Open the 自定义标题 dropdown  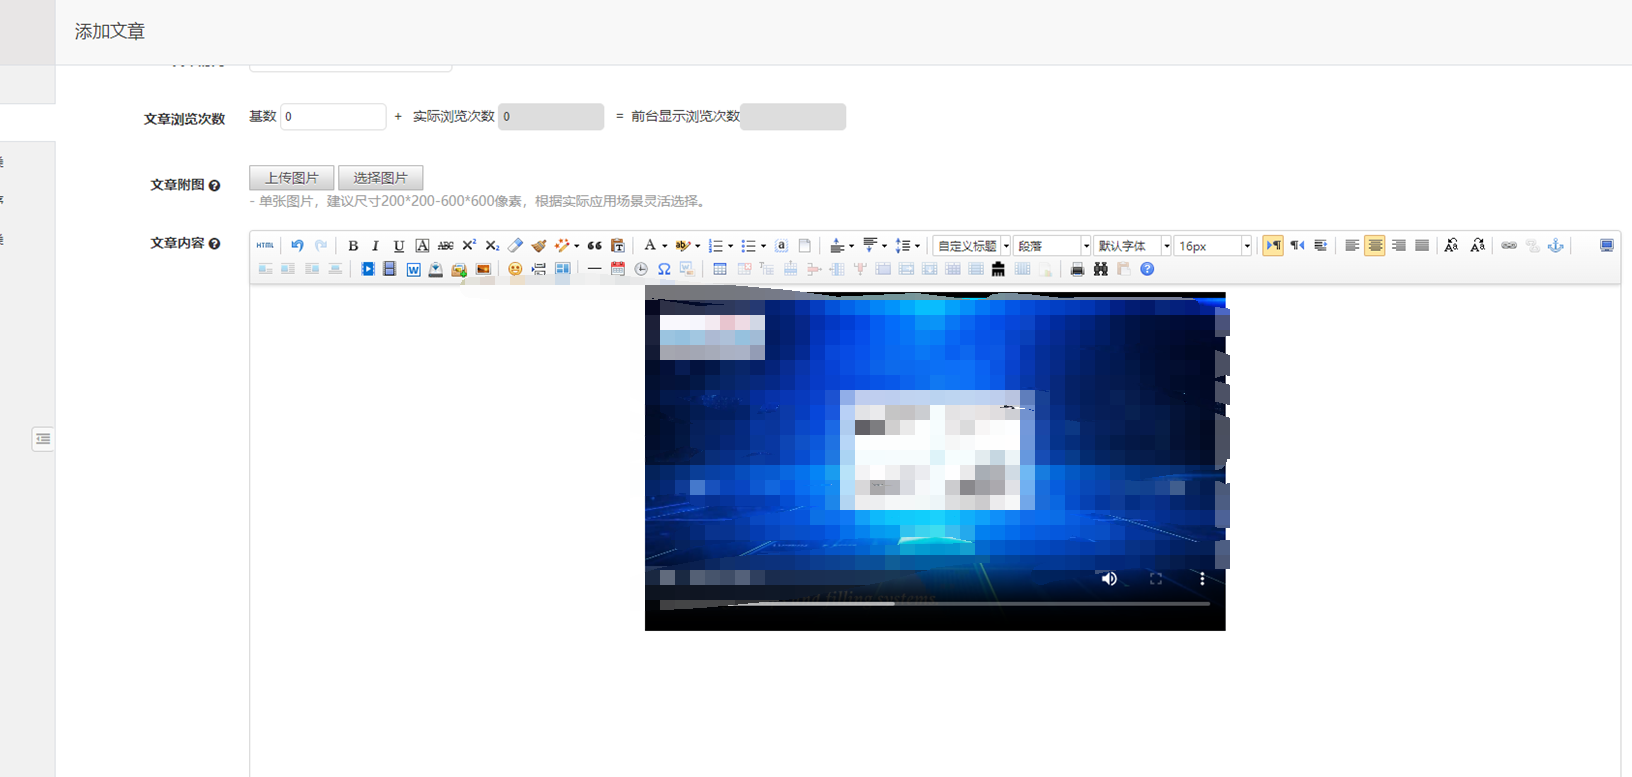click(972, 246)
